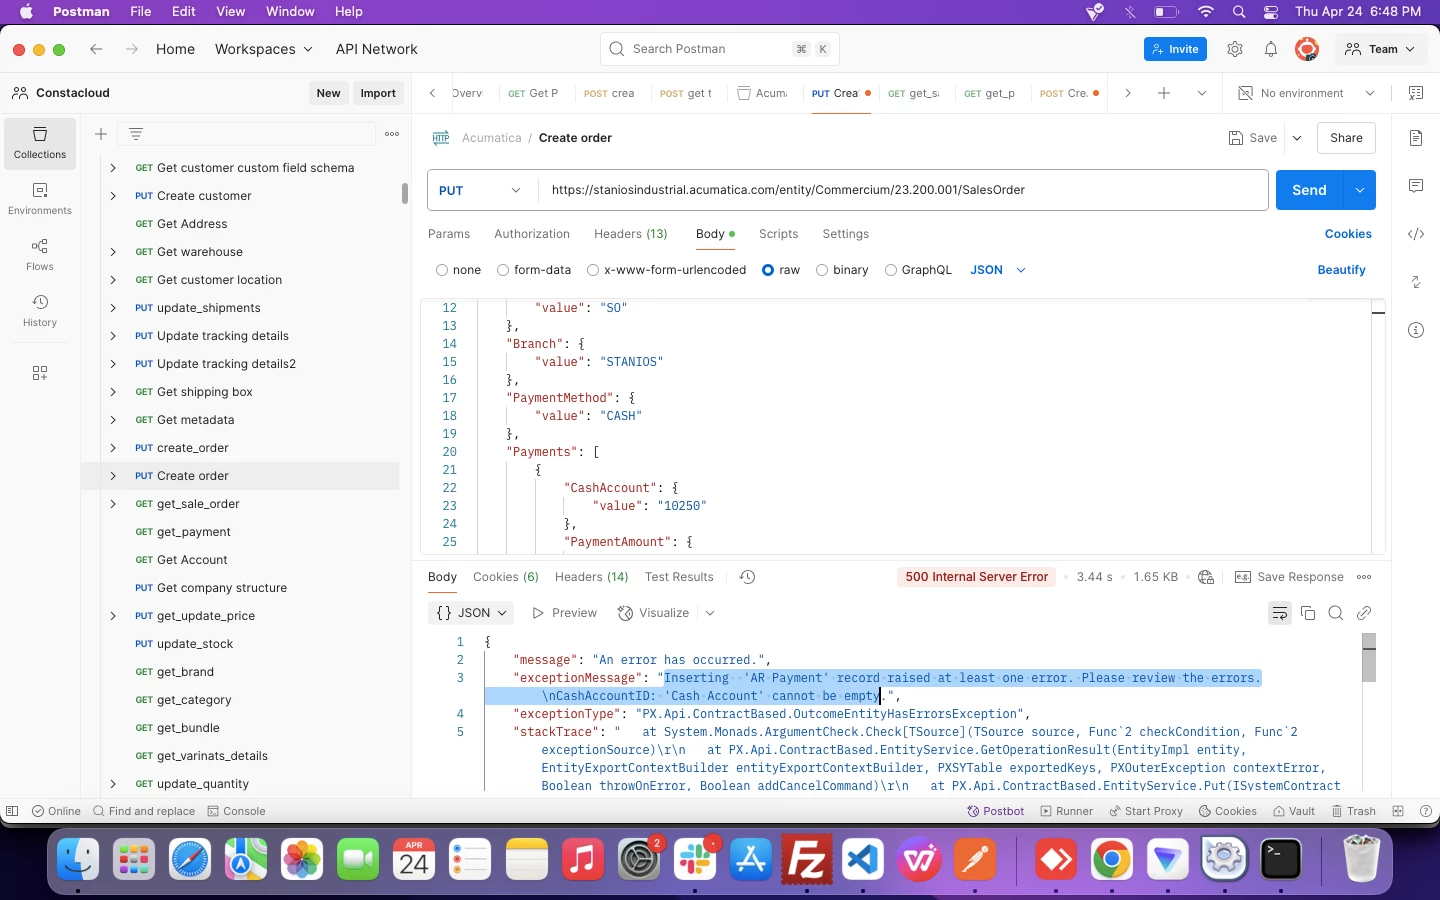Open the collections three-dot options menu

[x=392, y=134]
